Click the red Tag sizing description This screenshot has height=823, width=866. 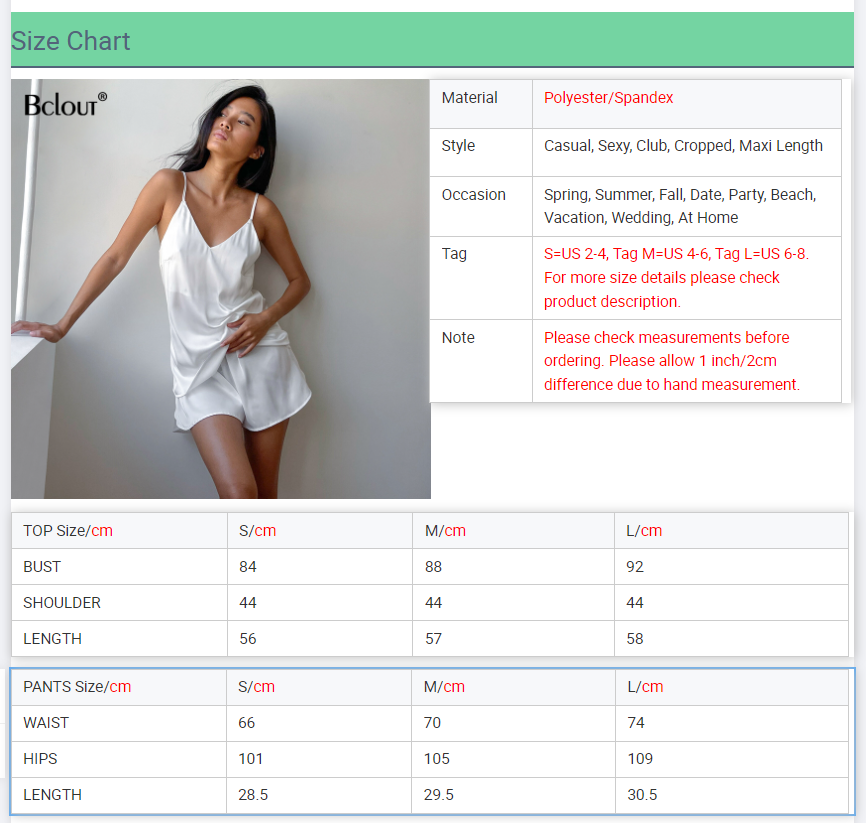tap(675, 277)
